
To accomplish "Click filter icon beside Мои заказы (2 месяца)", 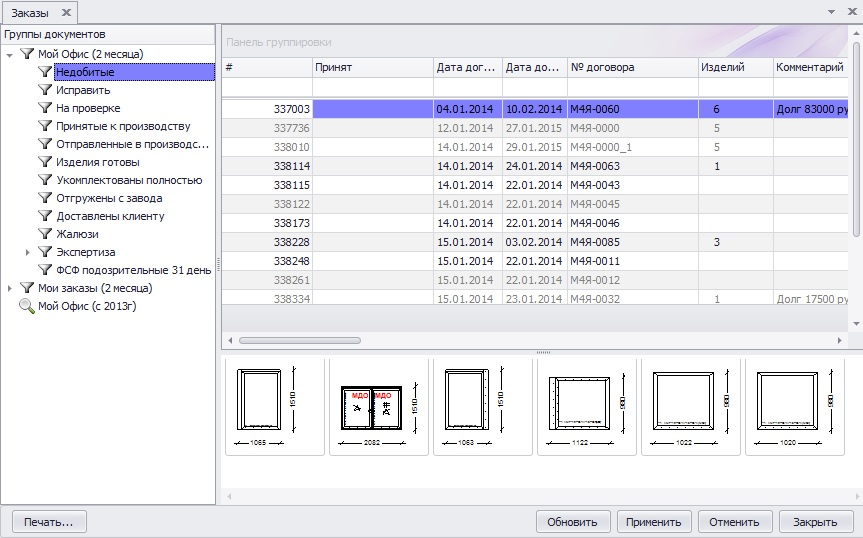I will (27, 288).
